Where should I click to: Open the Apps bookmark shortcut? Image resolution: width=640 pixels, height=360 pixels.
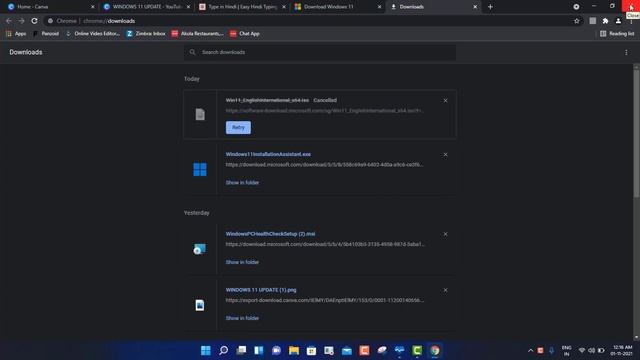pyautogui.click(x=16, y=33)
